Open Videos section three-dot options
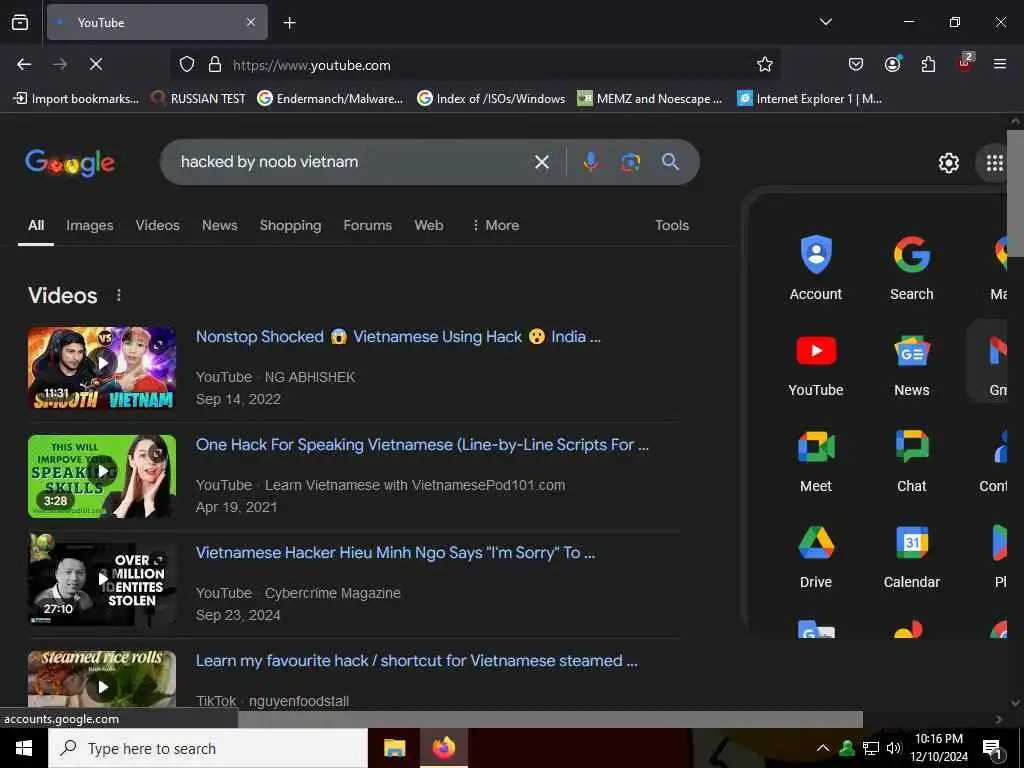The width and height of the screenshot is (1024, 768). click(118, 295)
